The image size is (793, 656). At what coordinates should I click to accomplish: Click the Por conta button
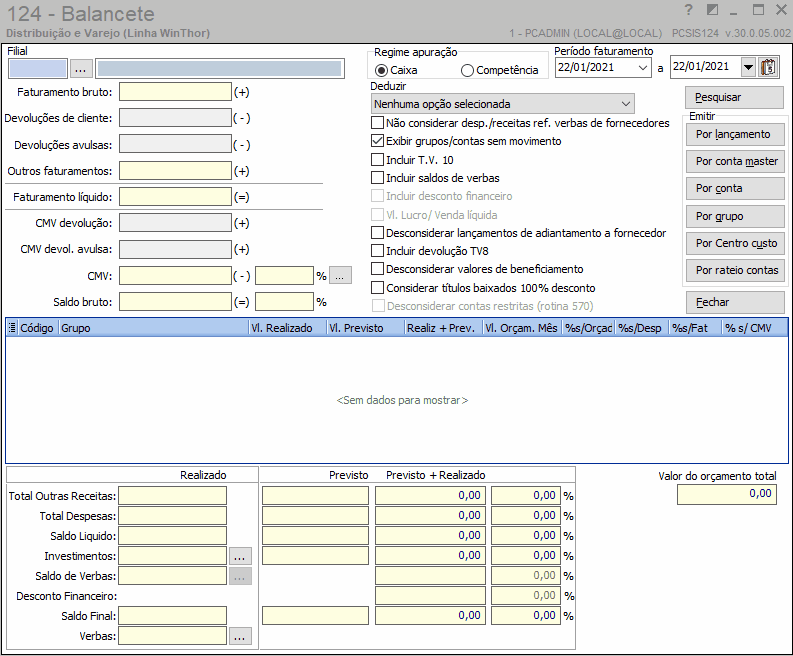click(x=735, y=188)
